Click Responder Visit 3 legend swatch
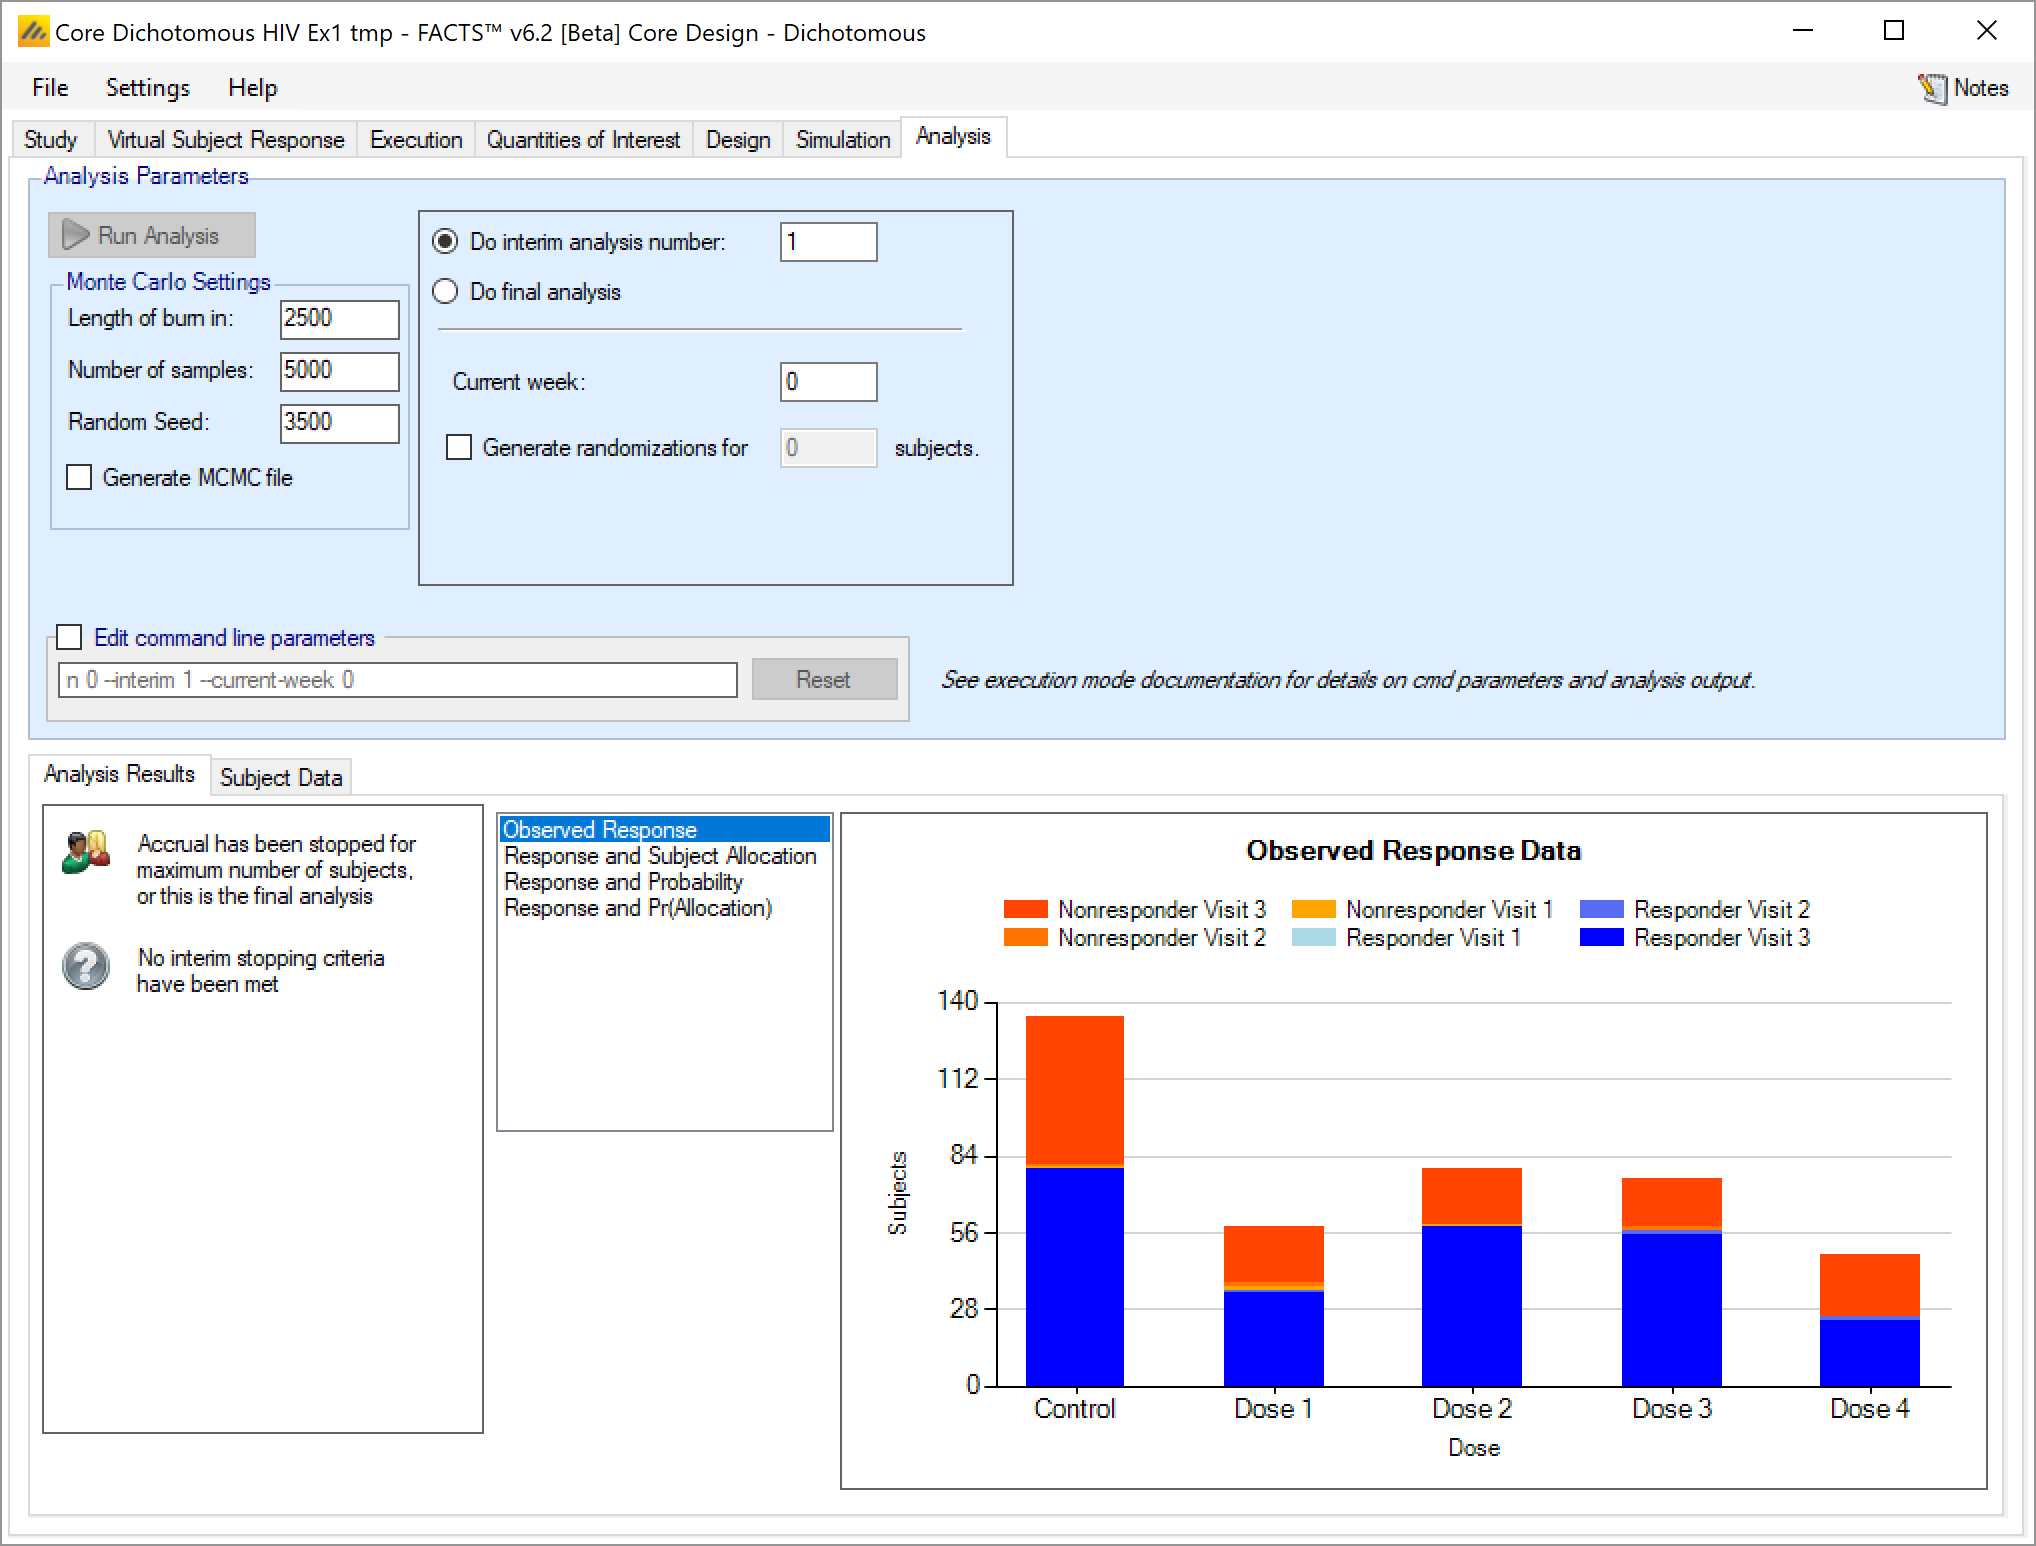Image resolution: width=2036 pixels, height=1546 pixels. coord(1601,938)
